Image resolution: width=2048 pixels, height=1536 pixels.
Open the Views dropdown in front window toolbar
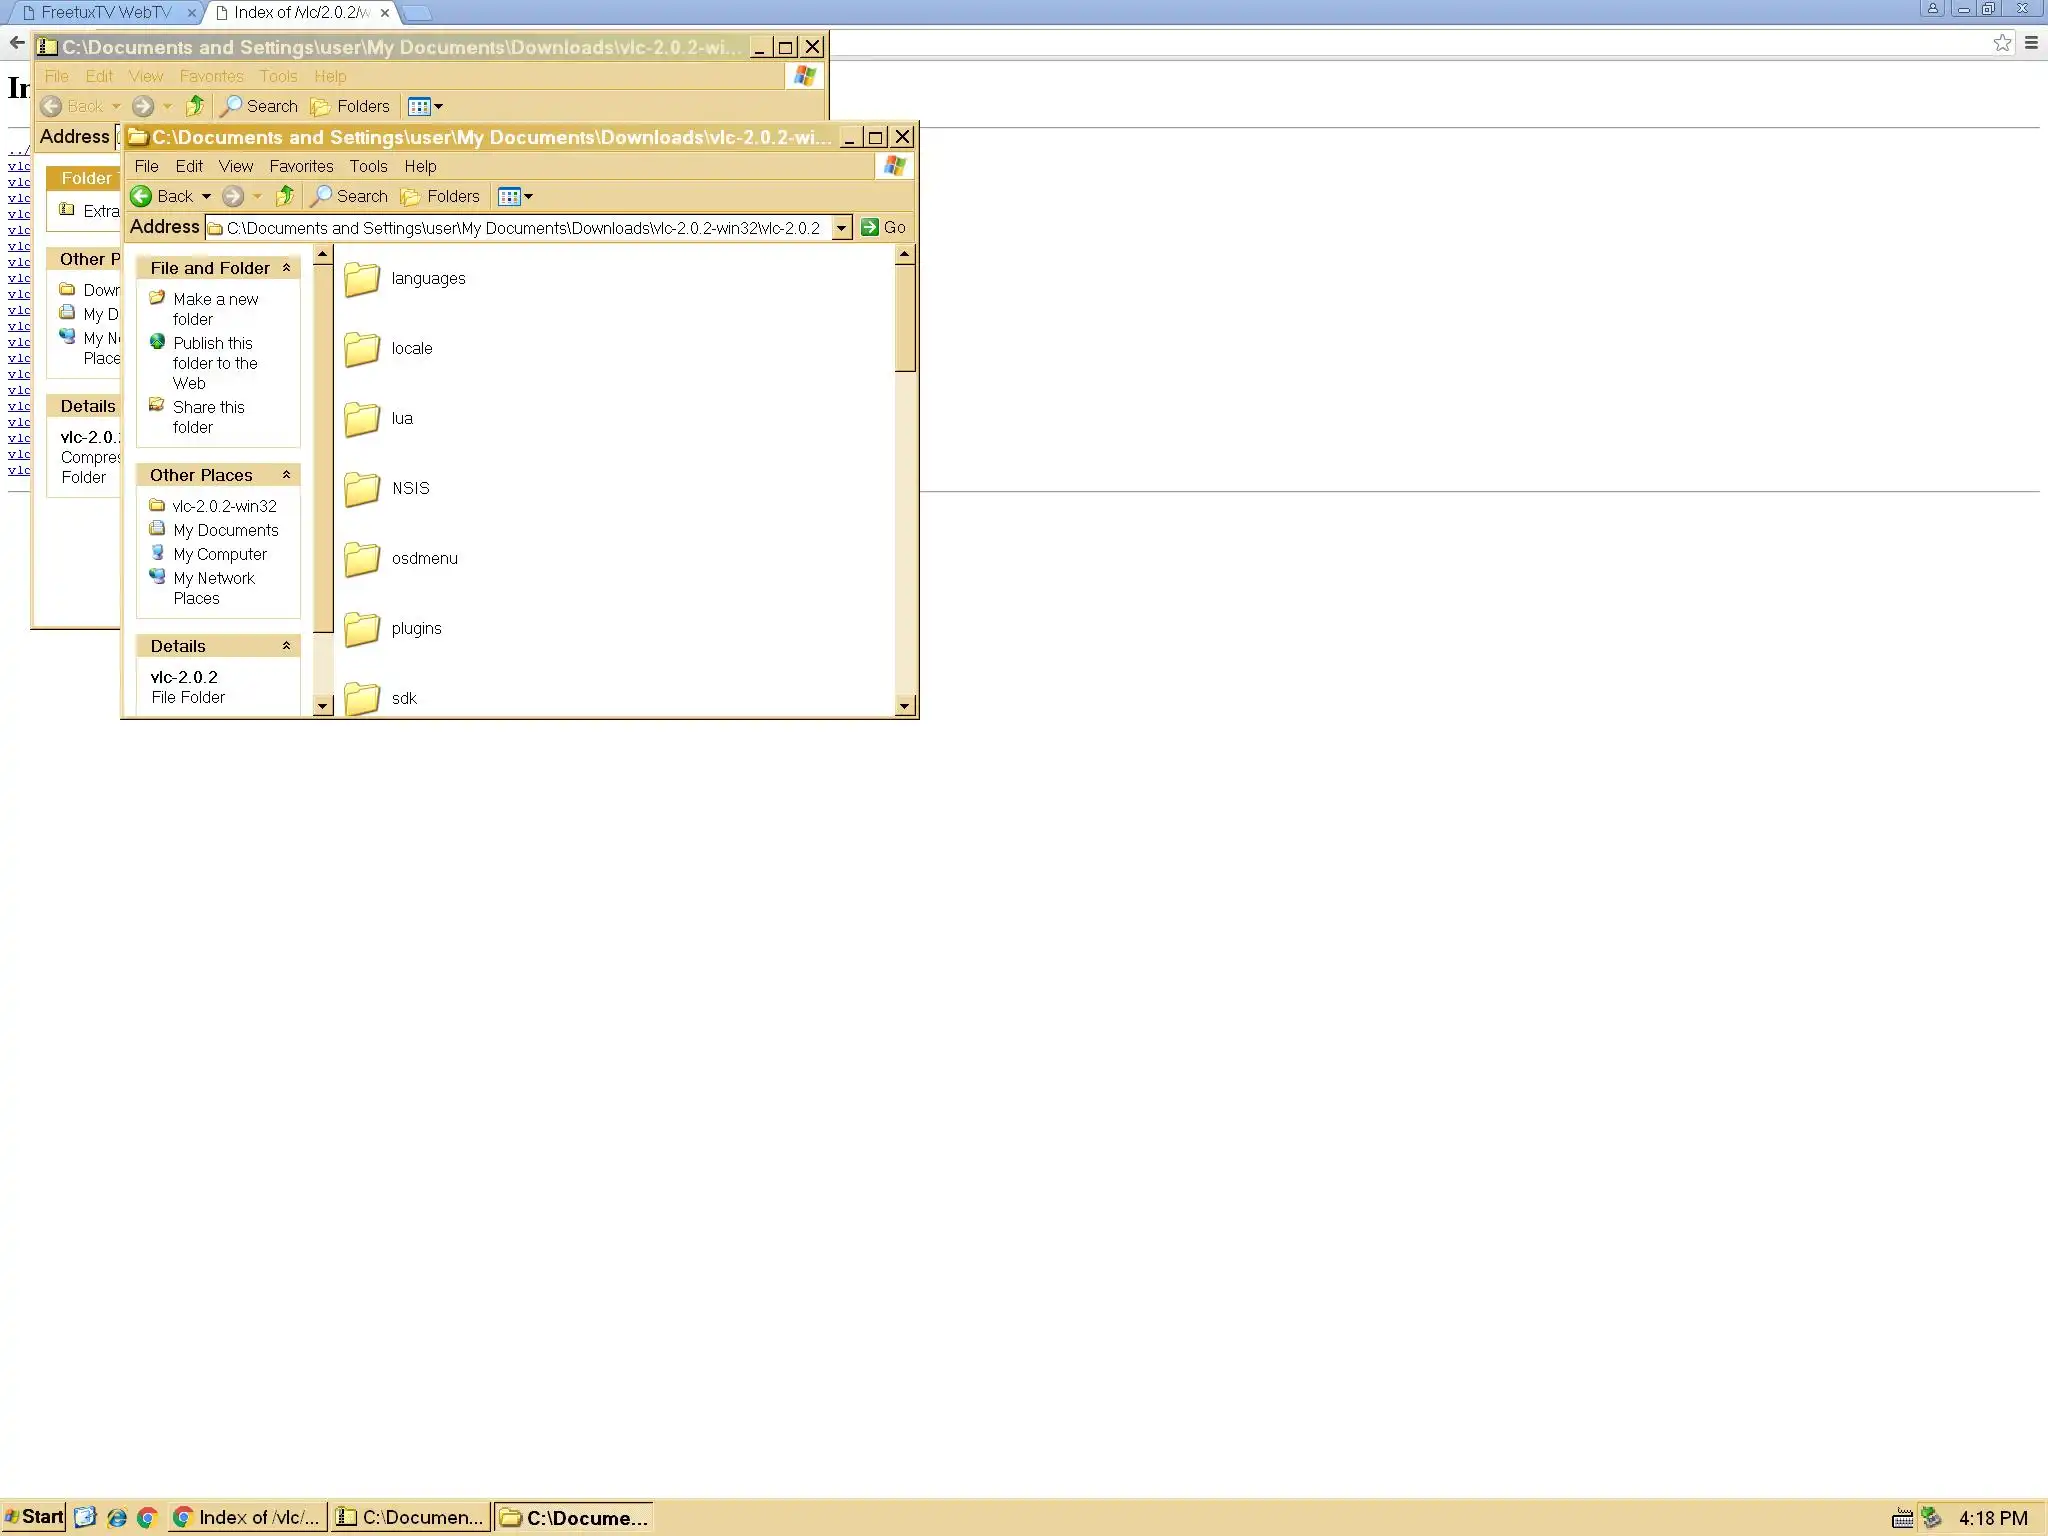[x=516, y=196]
